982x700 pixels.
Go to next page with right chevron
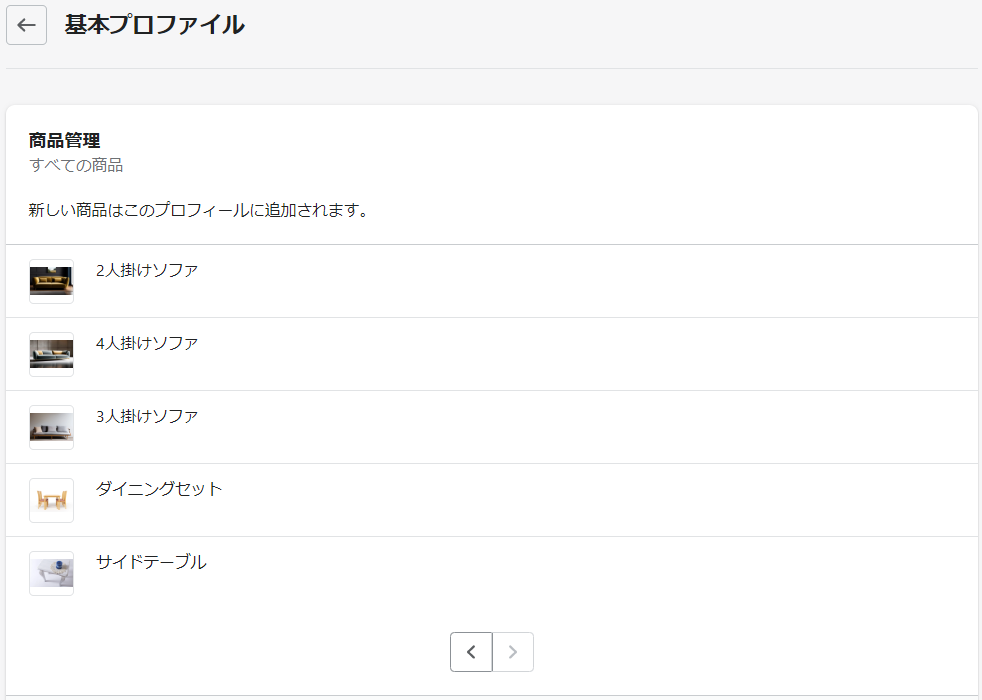point(513,652)
